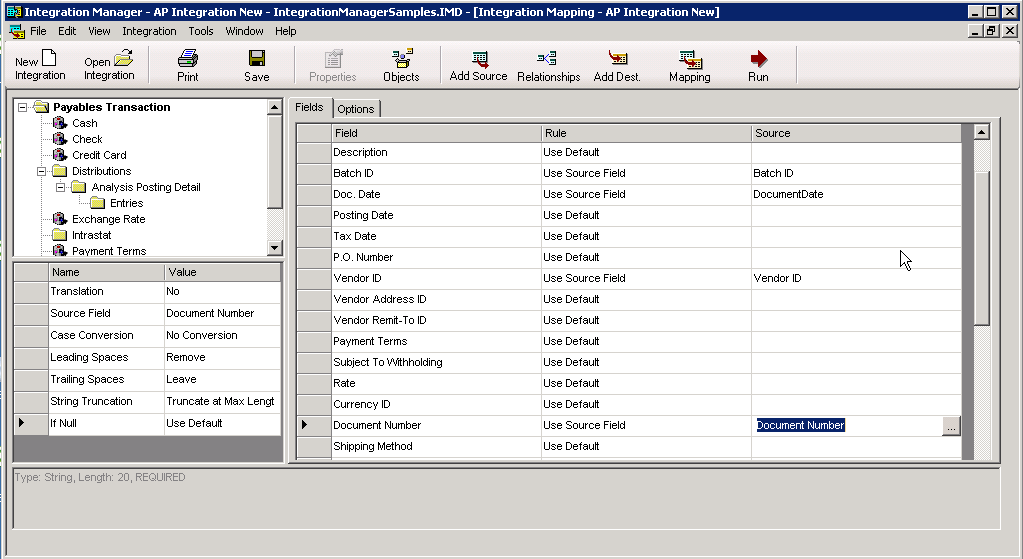
Task: Click the Add Dest. toolbar icon
Action: click(x=617, y=65)
